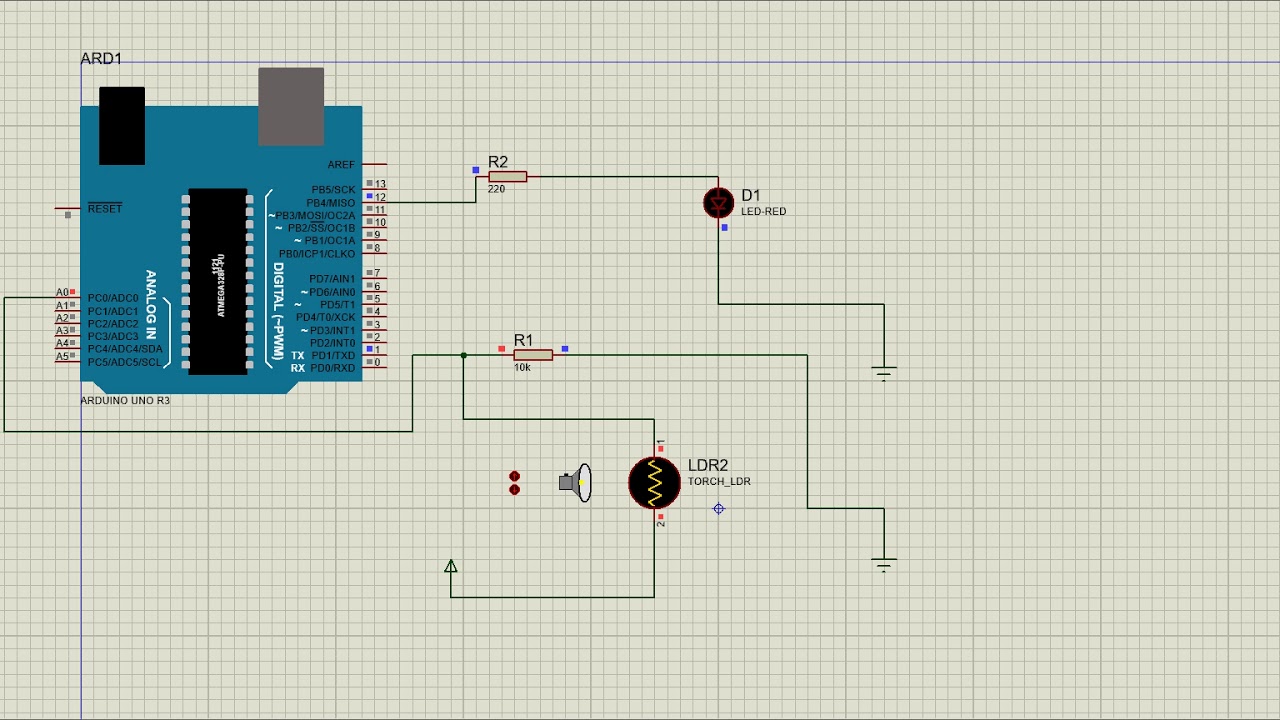Image resolution: width=1280 pixels, height=720 pixels.
Task: Select the R1 10k resistor
Action: tap(532, 355)
